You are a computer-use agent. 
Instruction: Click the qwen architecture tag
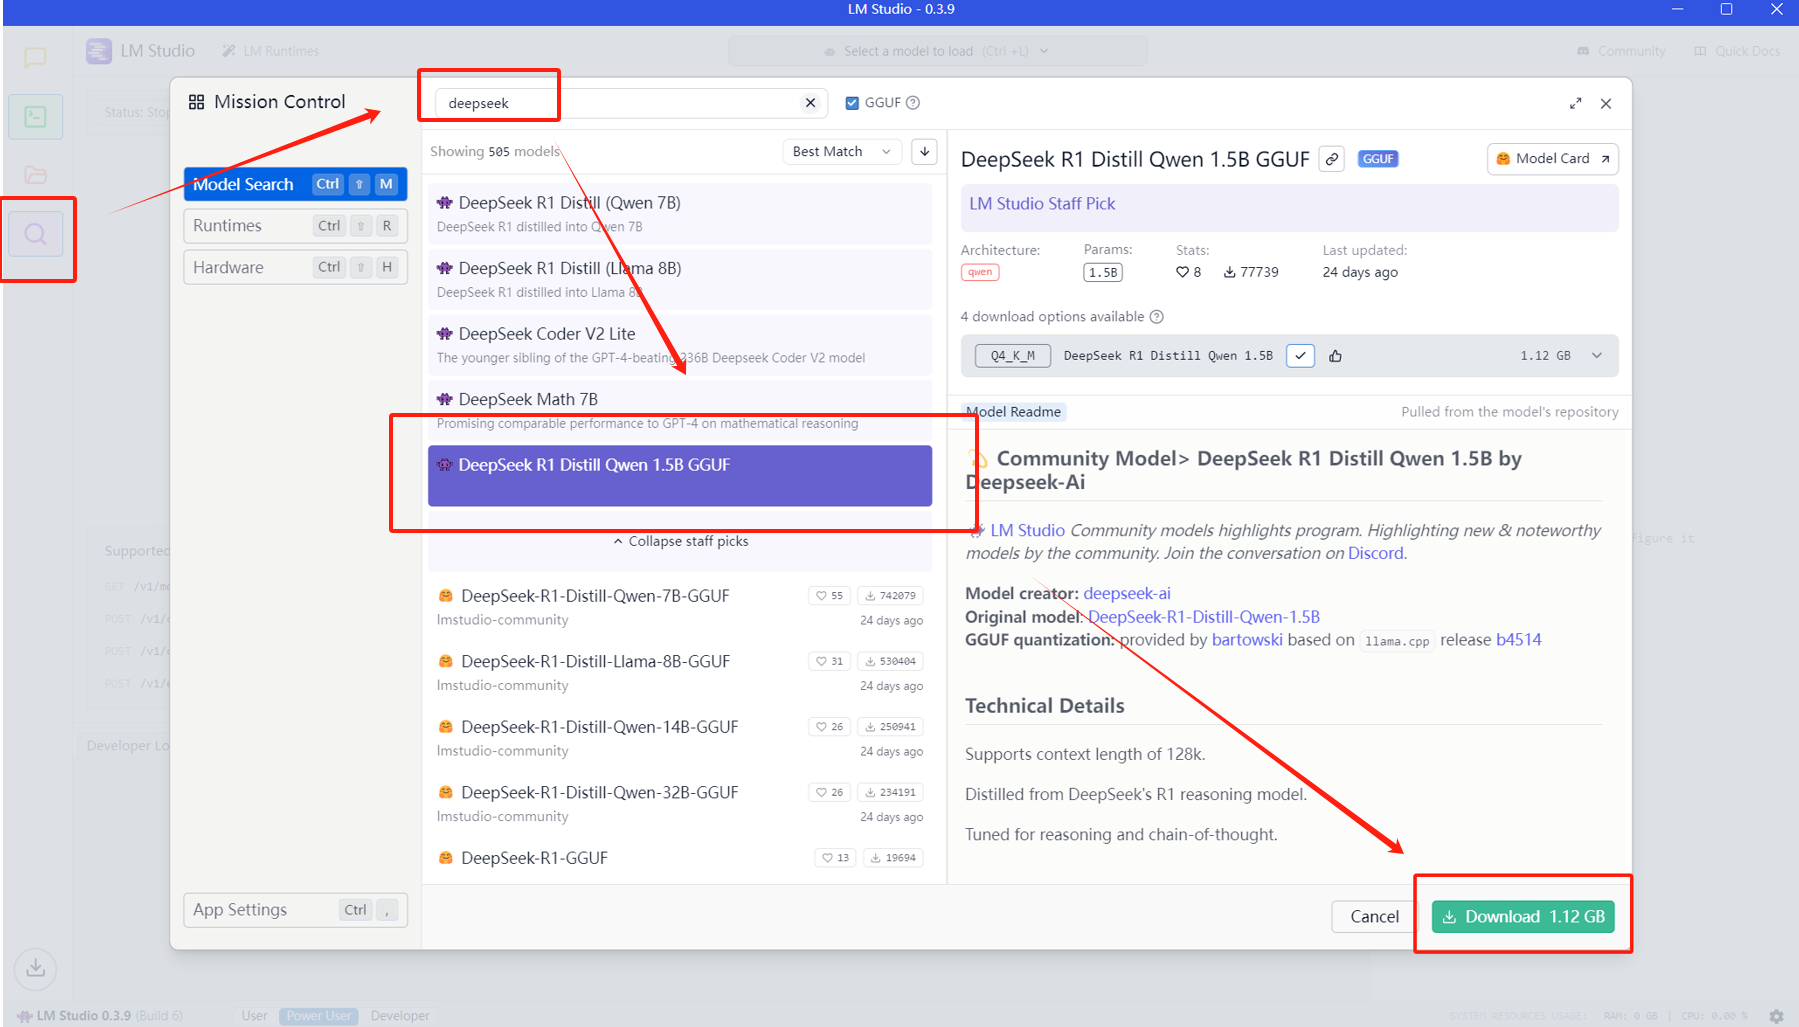point(980,272)
